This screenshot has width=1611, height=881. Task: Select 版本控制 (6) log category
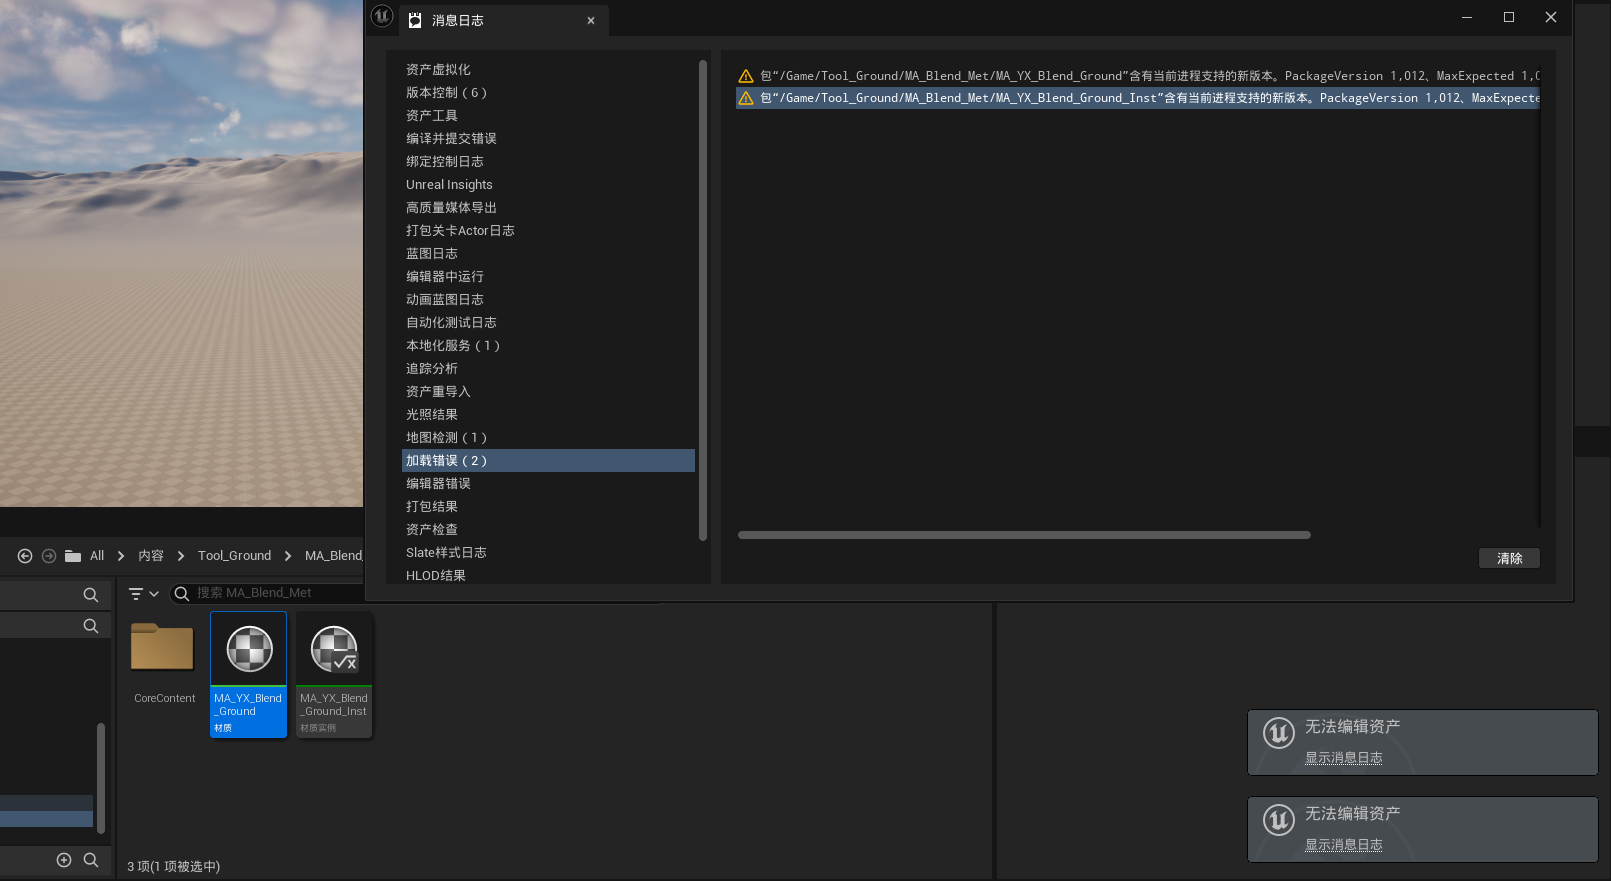548,92
